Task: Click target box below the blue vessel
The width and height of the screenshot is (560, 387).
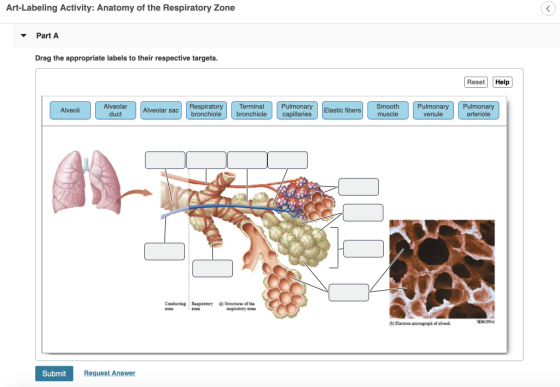Action: pos(165,251)
